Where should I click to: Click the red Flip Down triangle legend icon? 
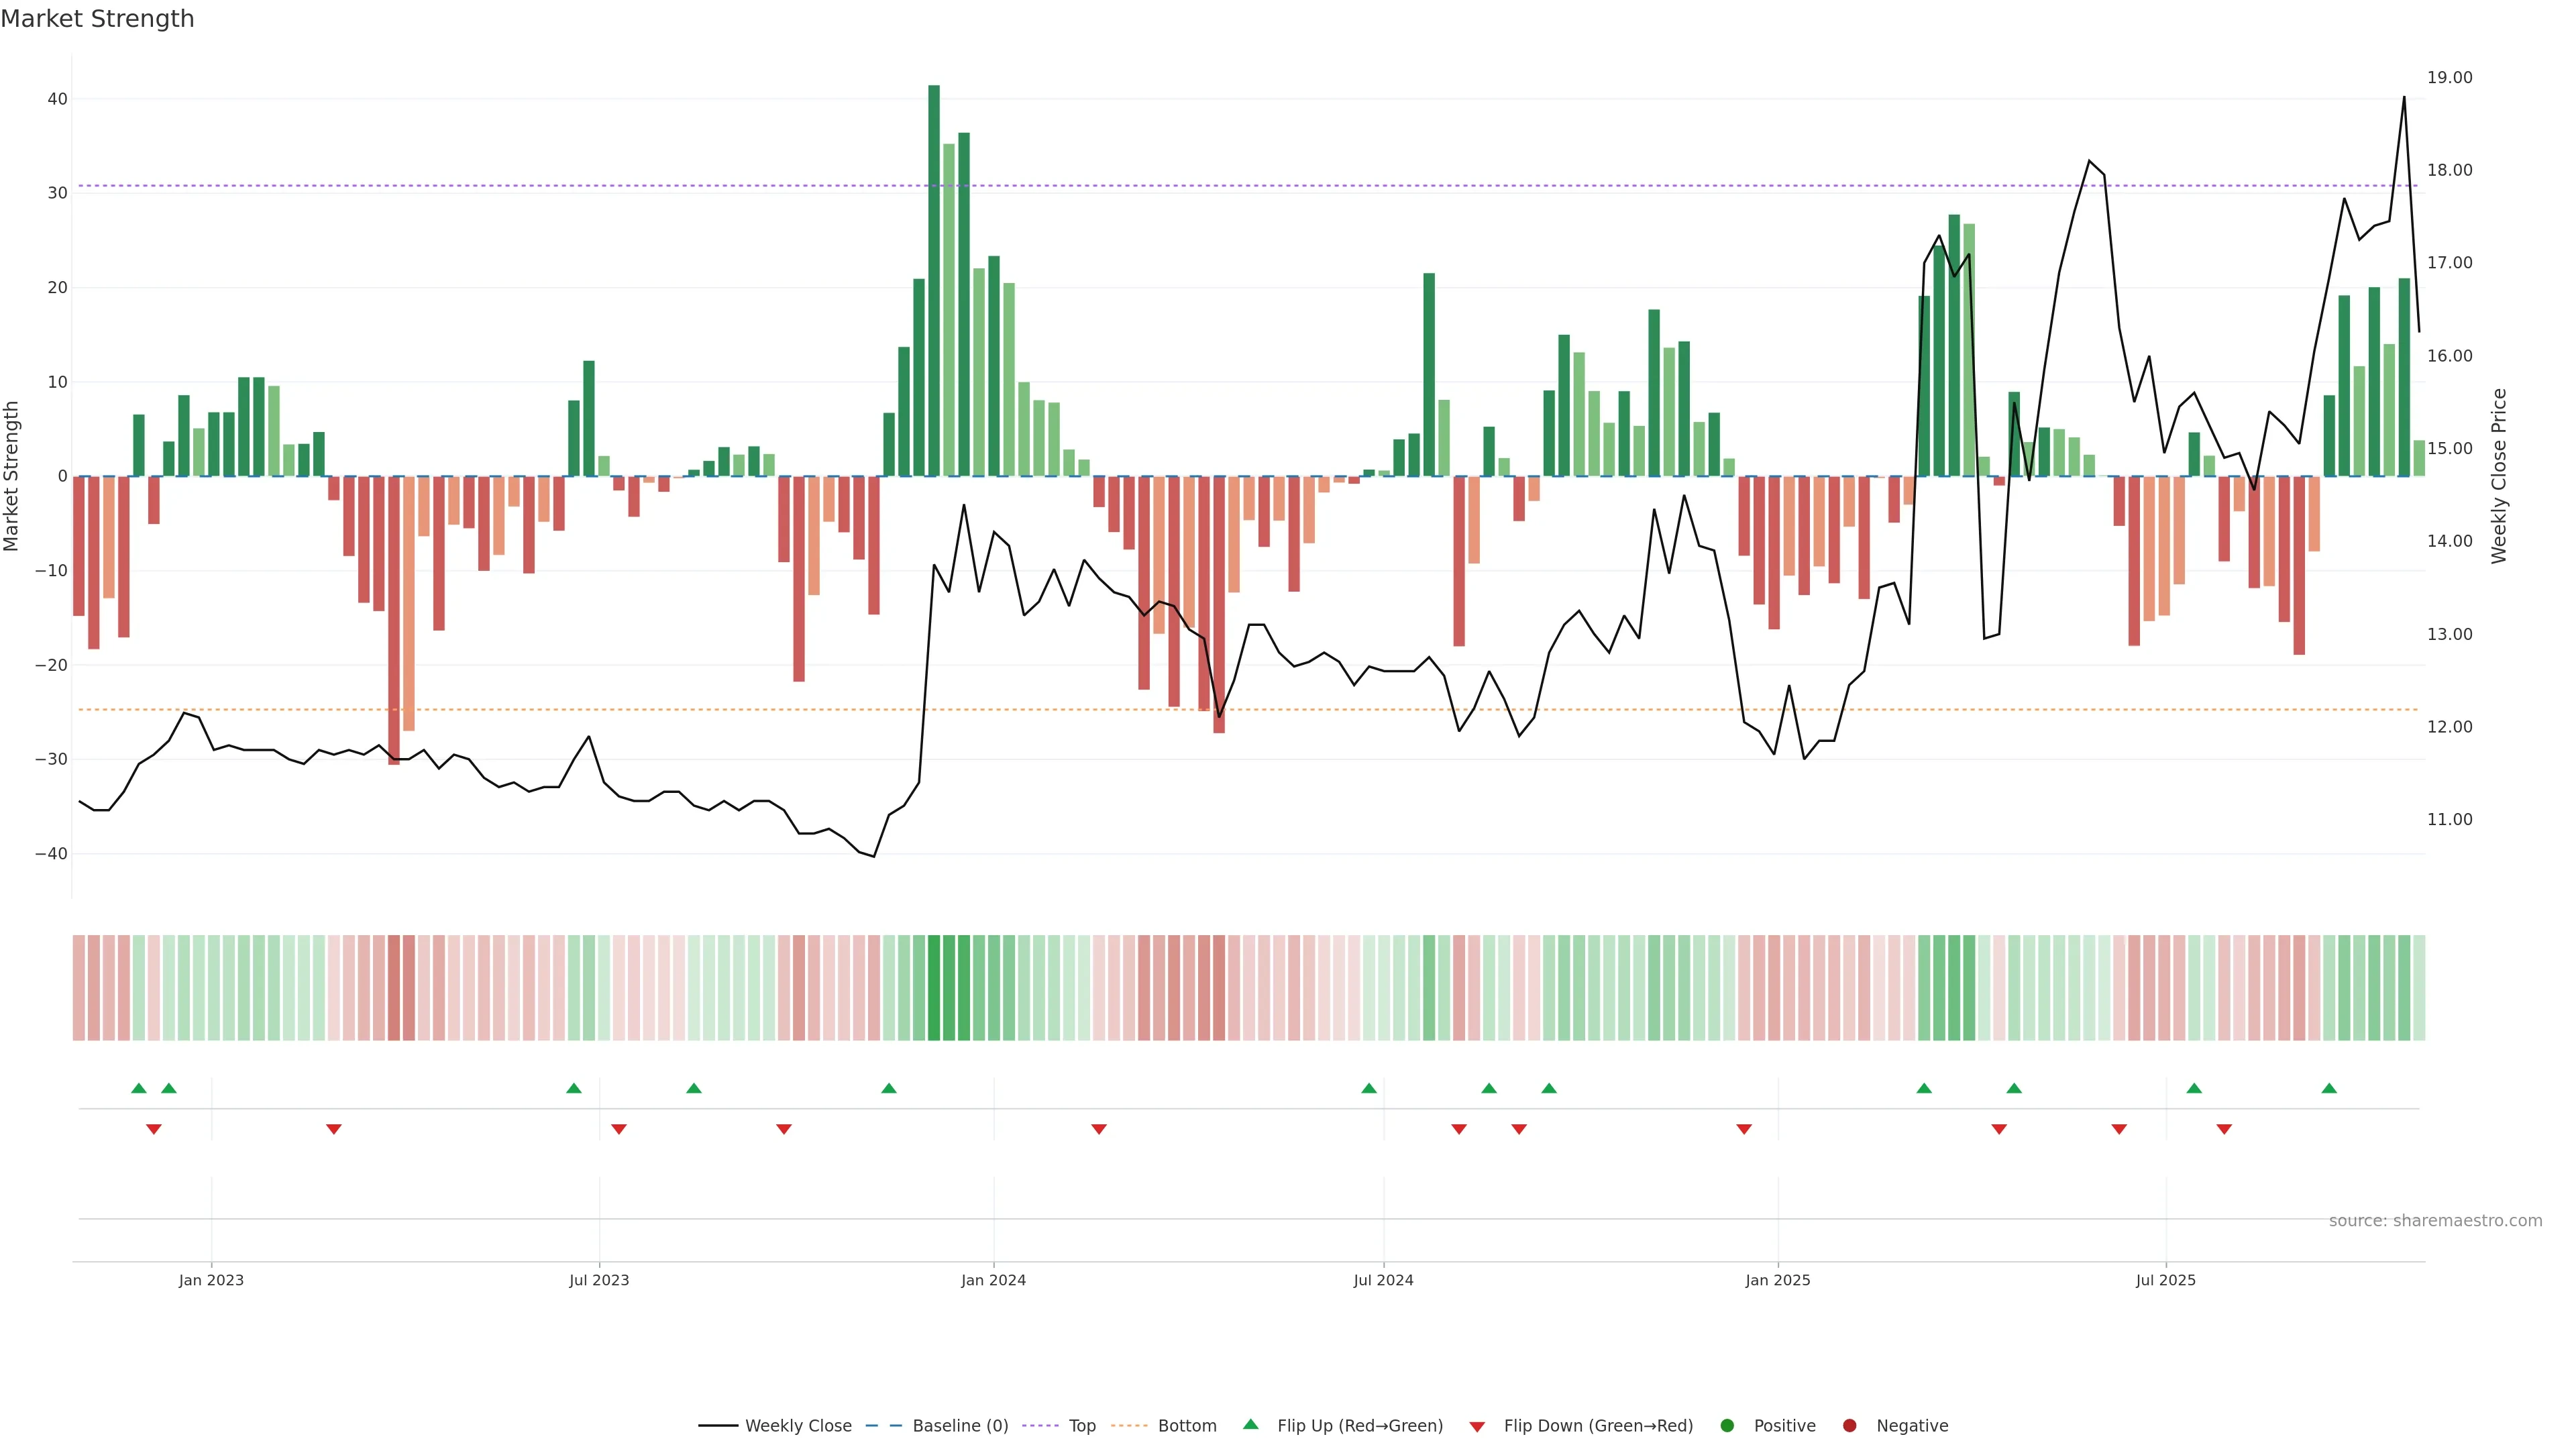1477,1427
